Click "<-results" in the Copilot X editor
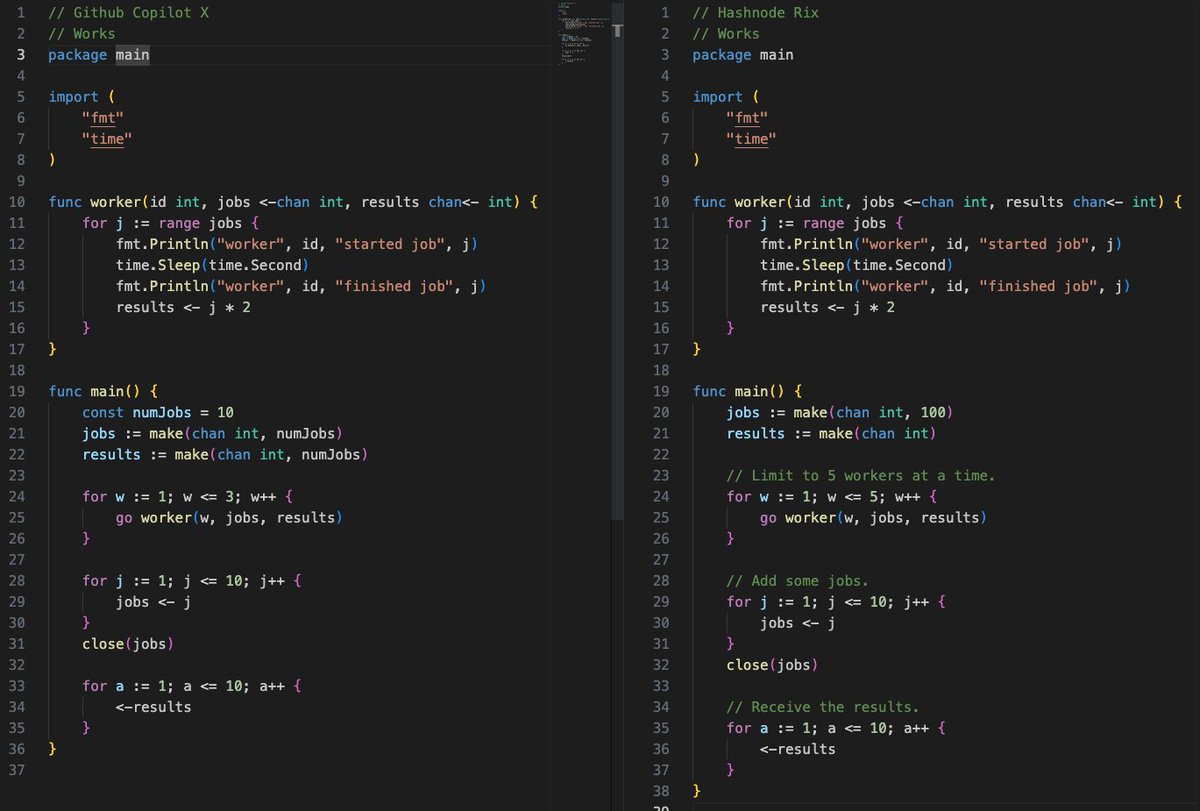 (153, 706)
